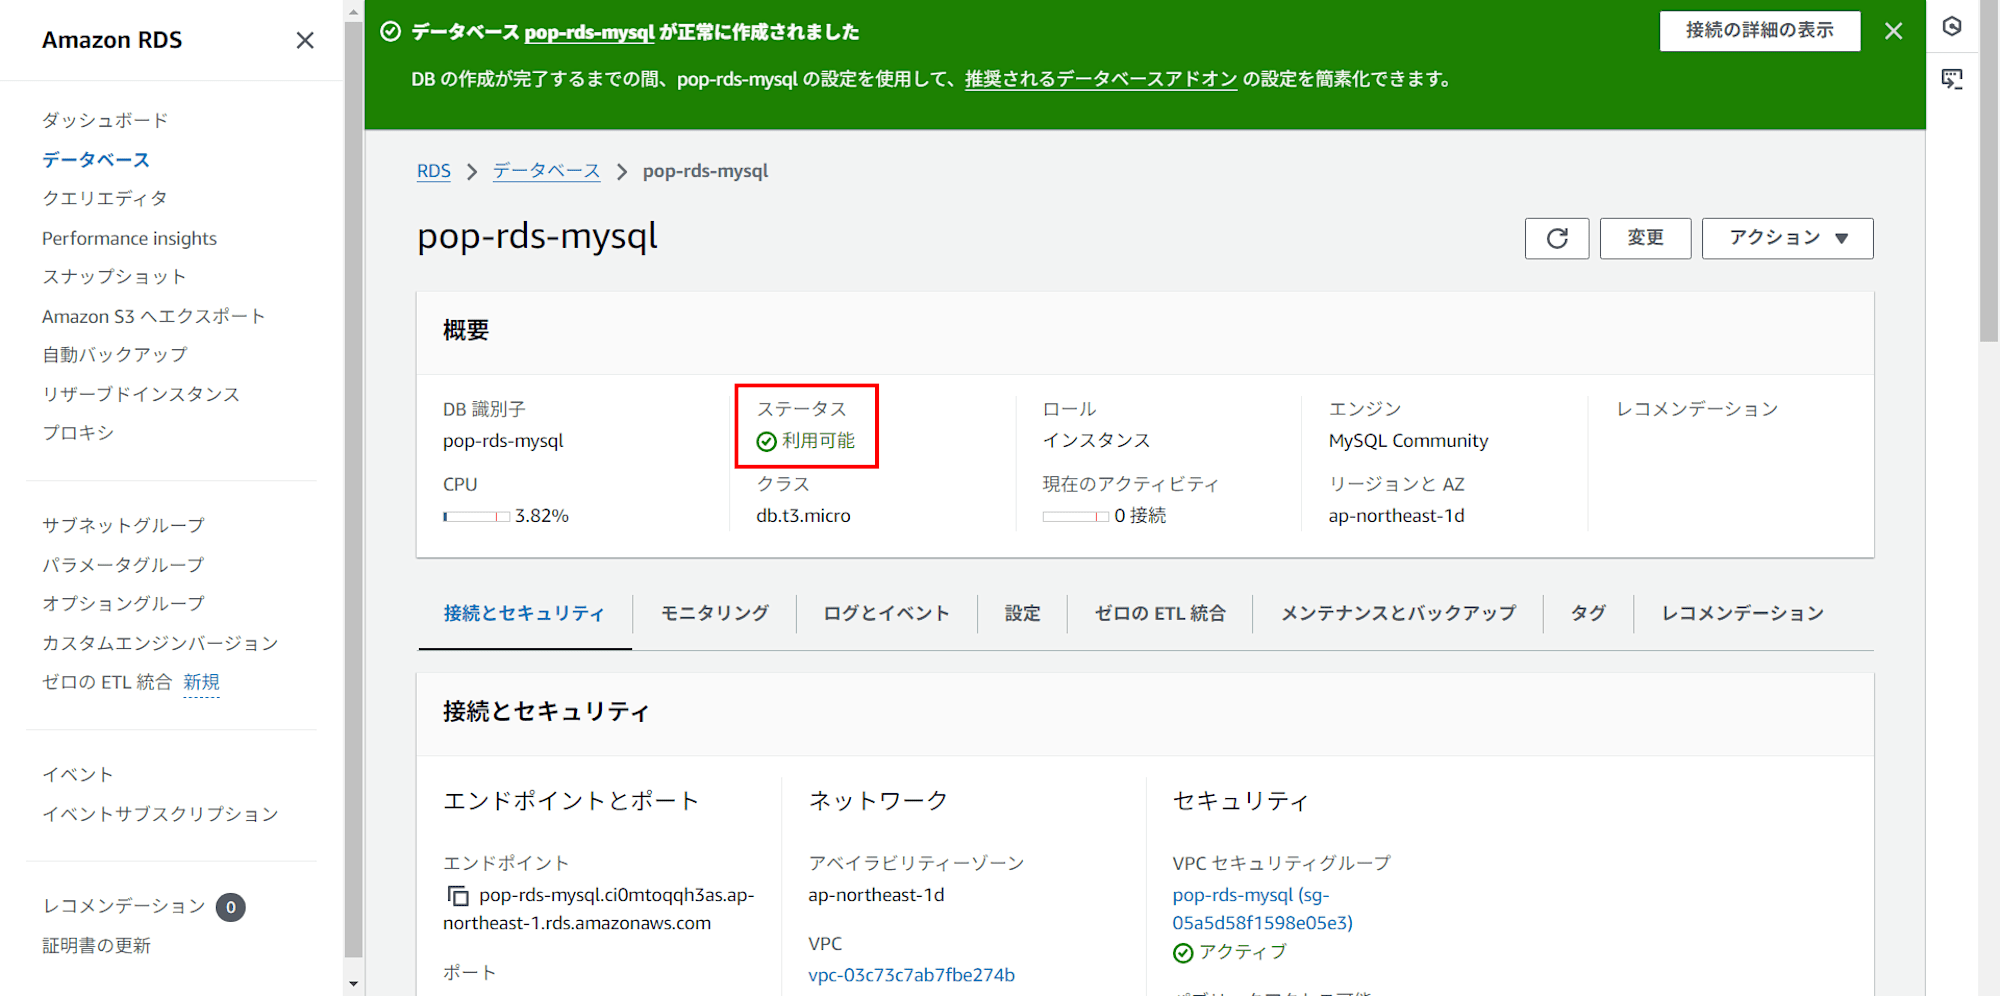Open イベントサブスクリプション in sidebar
The height and width of the screenshot is (996, 2000).
pos(160,814)
